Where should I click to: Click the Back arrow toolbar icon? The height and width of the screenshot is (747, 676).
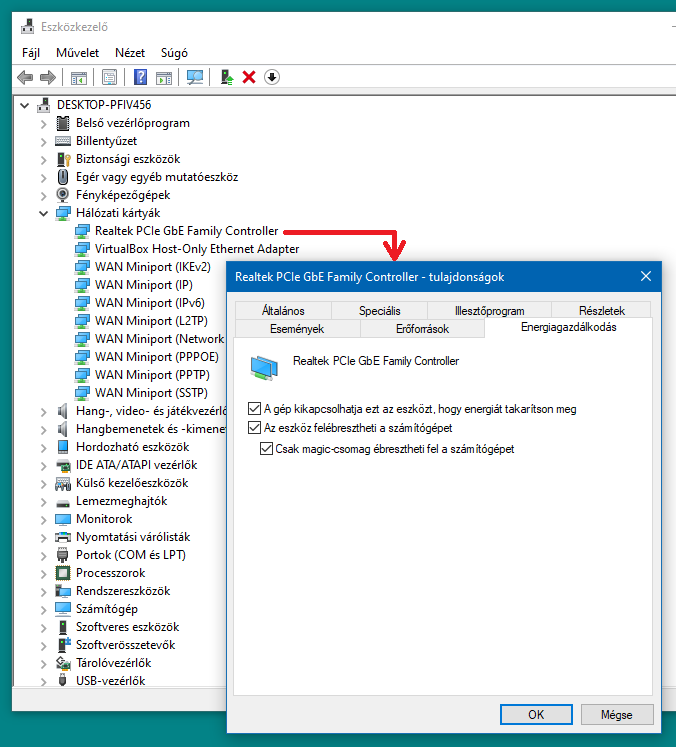(25, 77)
